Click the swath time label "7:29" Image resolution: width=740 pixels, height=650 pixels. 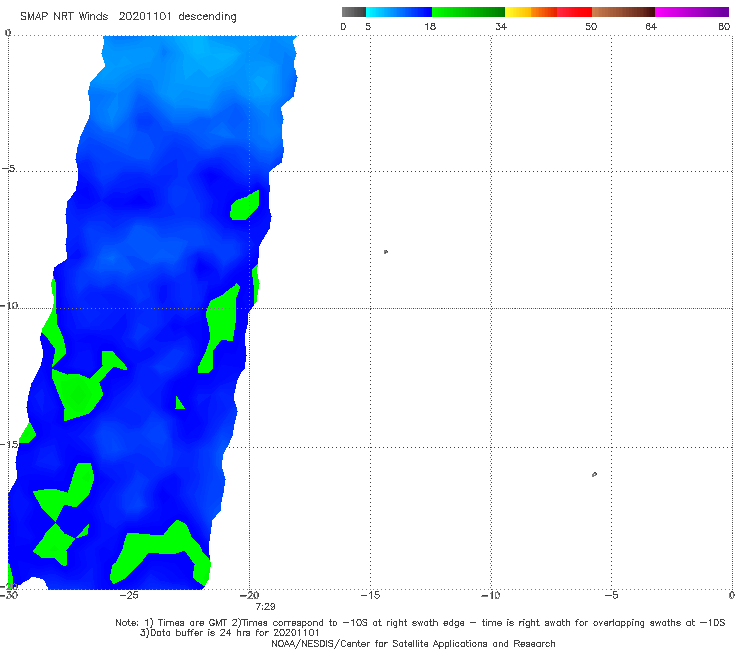265,607
